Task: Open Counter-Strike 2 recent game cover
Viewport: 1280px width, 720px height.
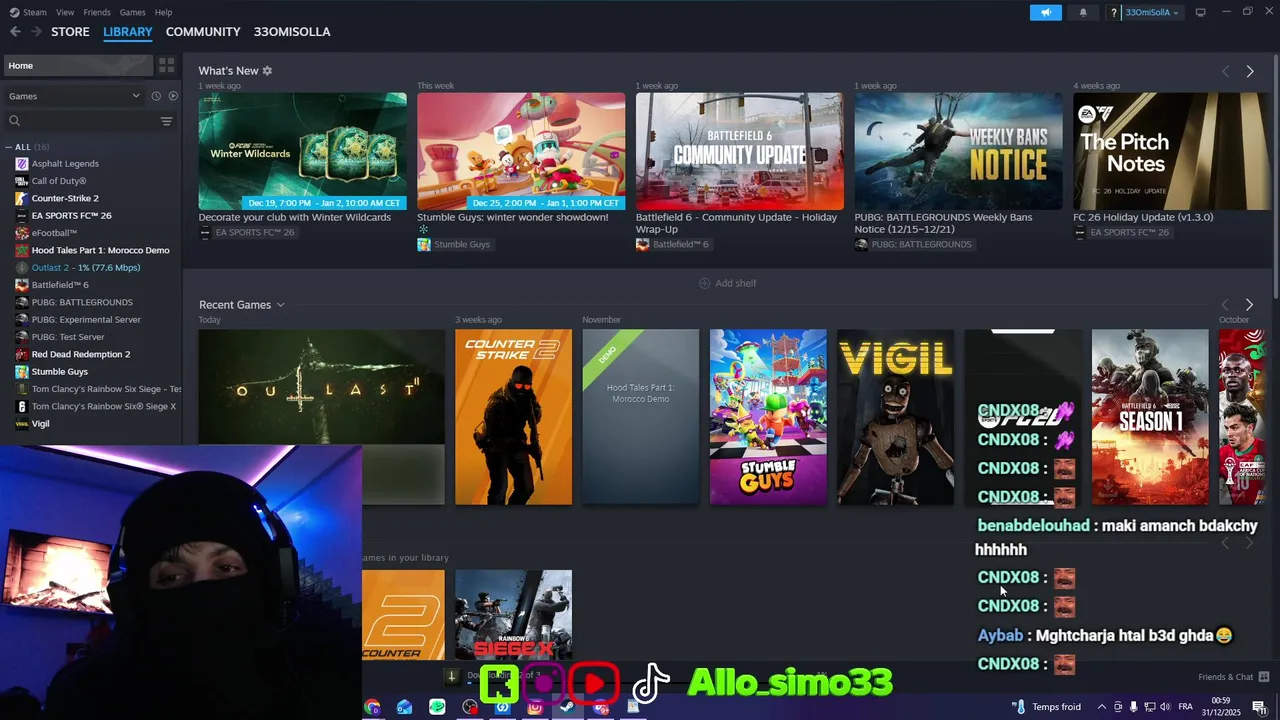Action: click(x=514, y=417)
